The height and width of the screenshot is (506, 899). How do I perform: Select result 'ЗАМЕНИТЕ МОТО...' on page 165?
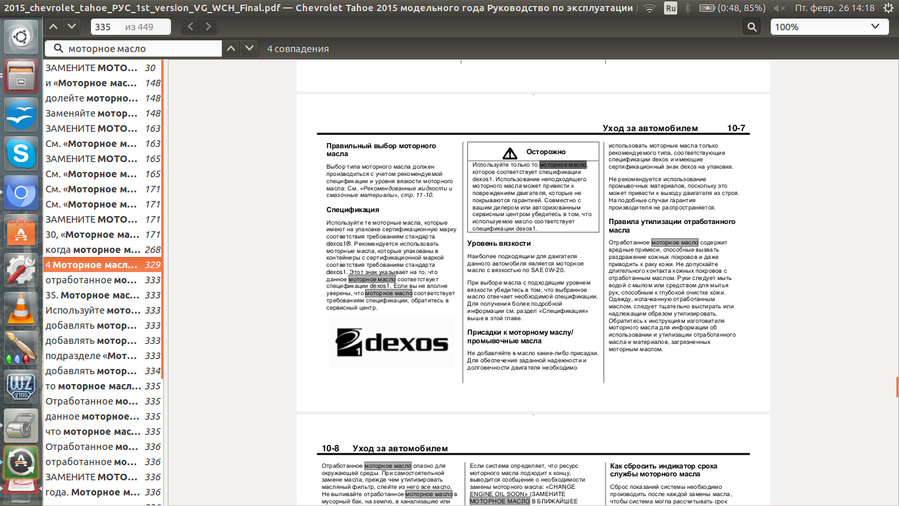pyautogui.click(x=103, y=159)
